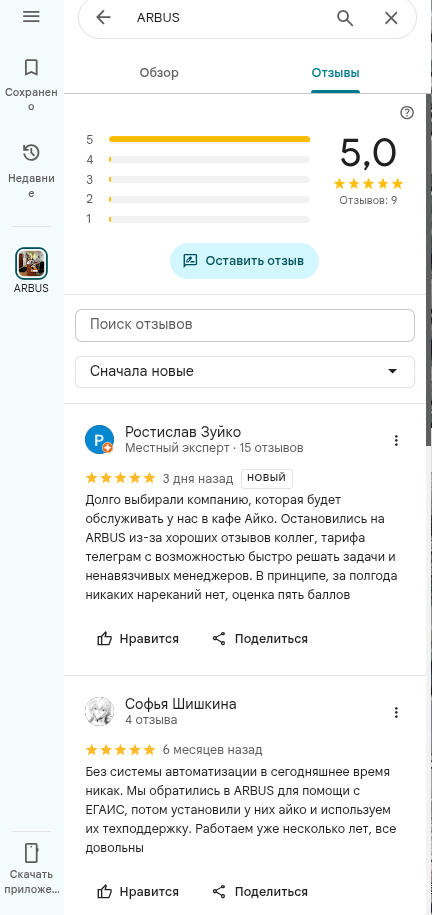432x915 pixels.
Task: Click the vertical scrollbar of reviews
Action: (428, 268)
